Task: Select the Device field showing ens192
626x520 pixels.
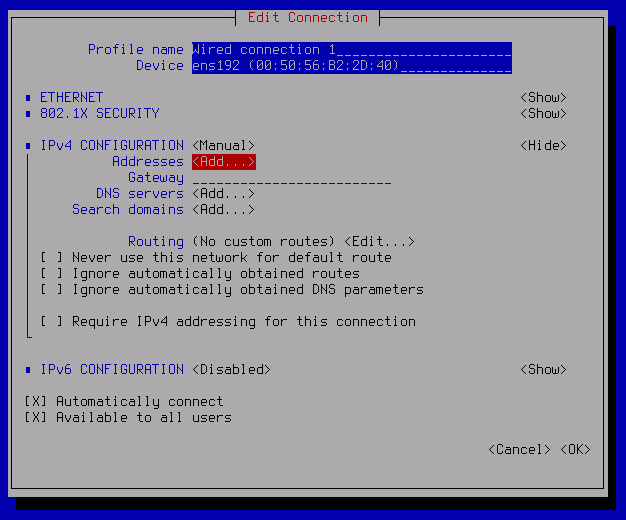Action: point(352,66)
